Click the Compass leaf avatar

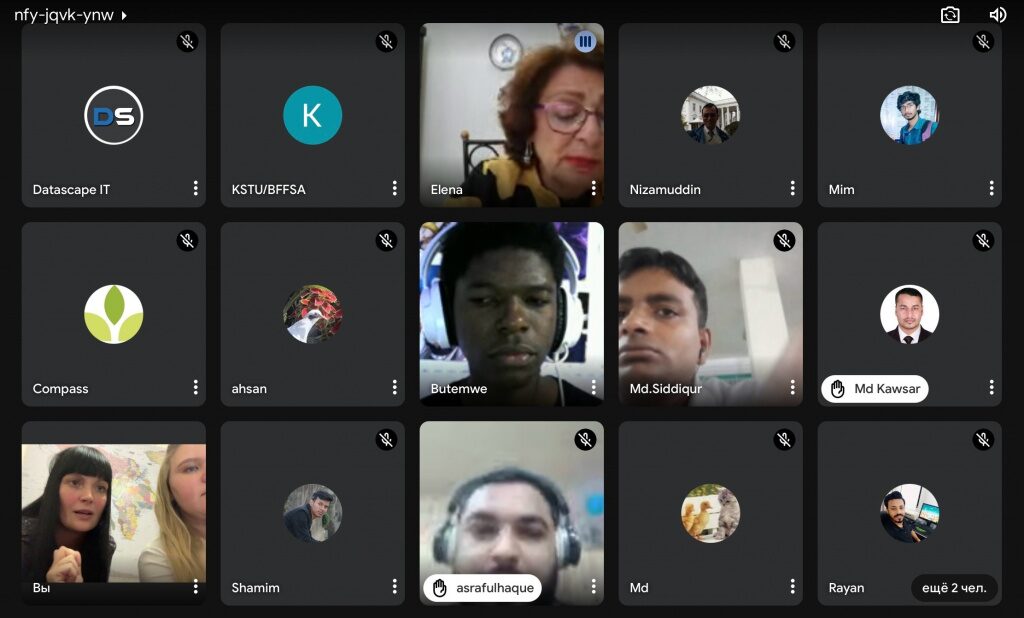coord(114,314)
